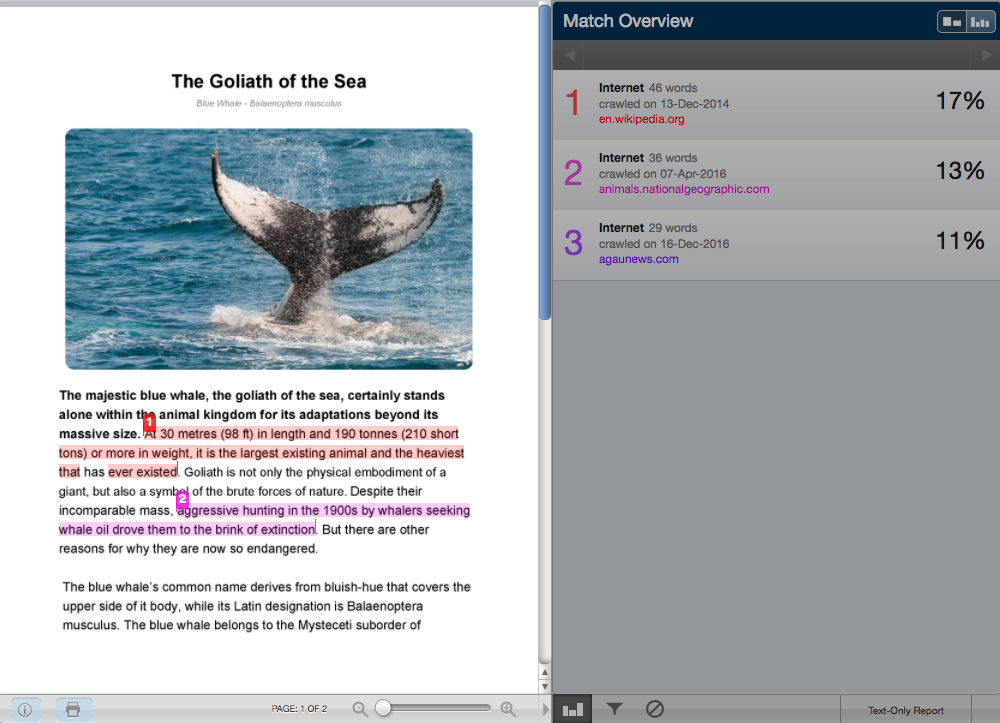
Task: Click the zoom in magnifier icon
Action: pyautogui.click(x=508, y=709)
